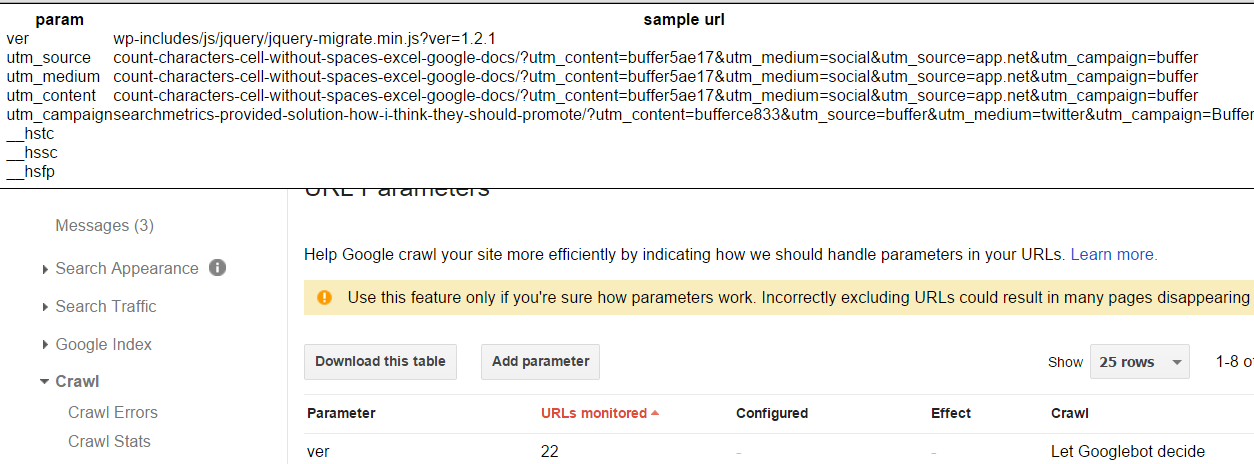Click the Effect column header
Image resolution: width=1254 pixels, height=464 pixels.
[949, 413]
